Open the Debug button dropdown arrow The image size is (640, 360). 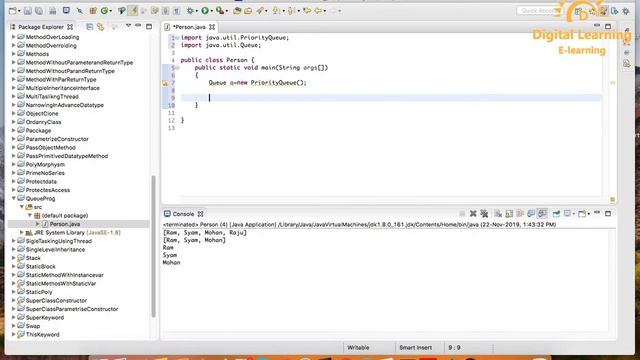click(197, 11)
